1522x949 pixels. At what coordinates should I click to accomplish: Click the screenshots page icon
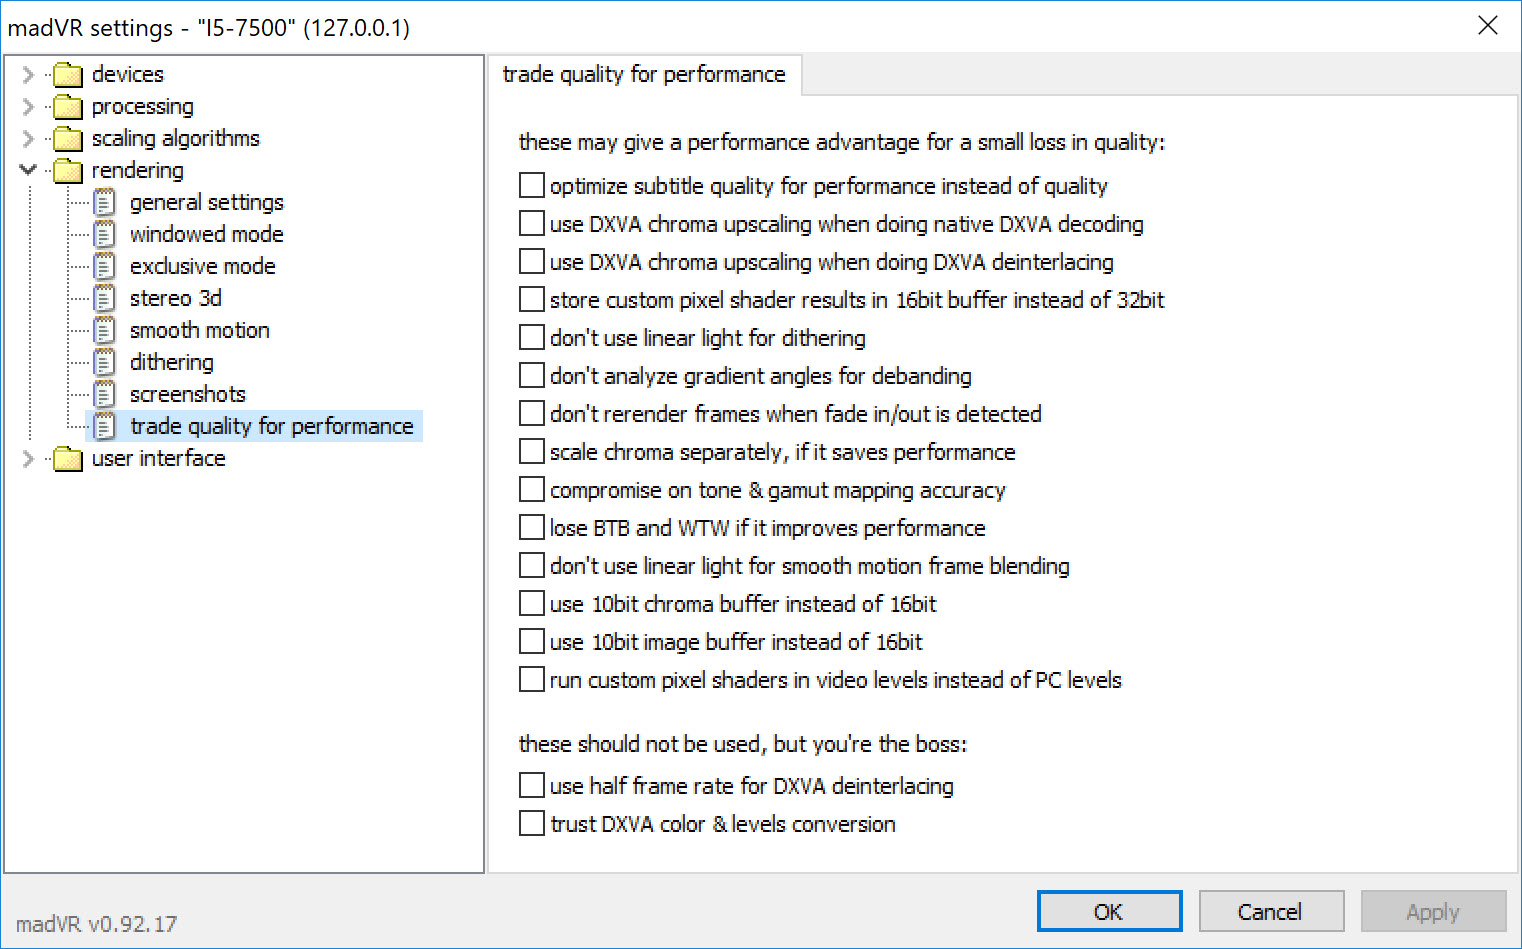pos(105,395)
